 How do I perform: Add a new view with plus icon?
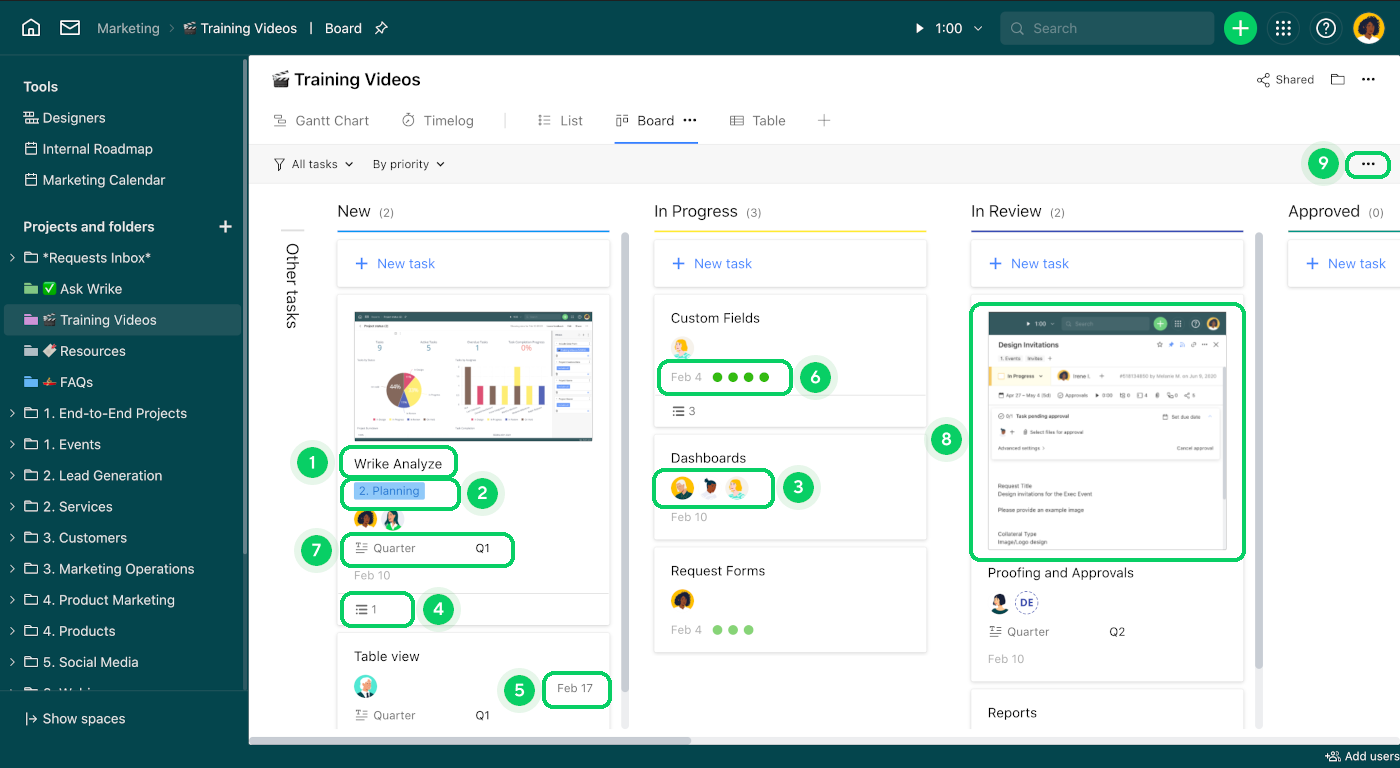click(x=824, y=120)
